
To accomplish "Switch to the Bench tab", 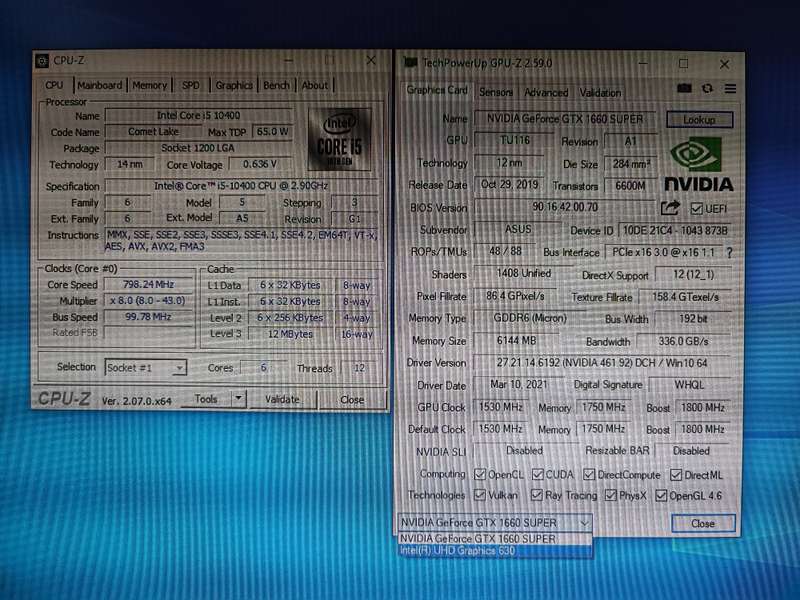I will pos(277,85).
